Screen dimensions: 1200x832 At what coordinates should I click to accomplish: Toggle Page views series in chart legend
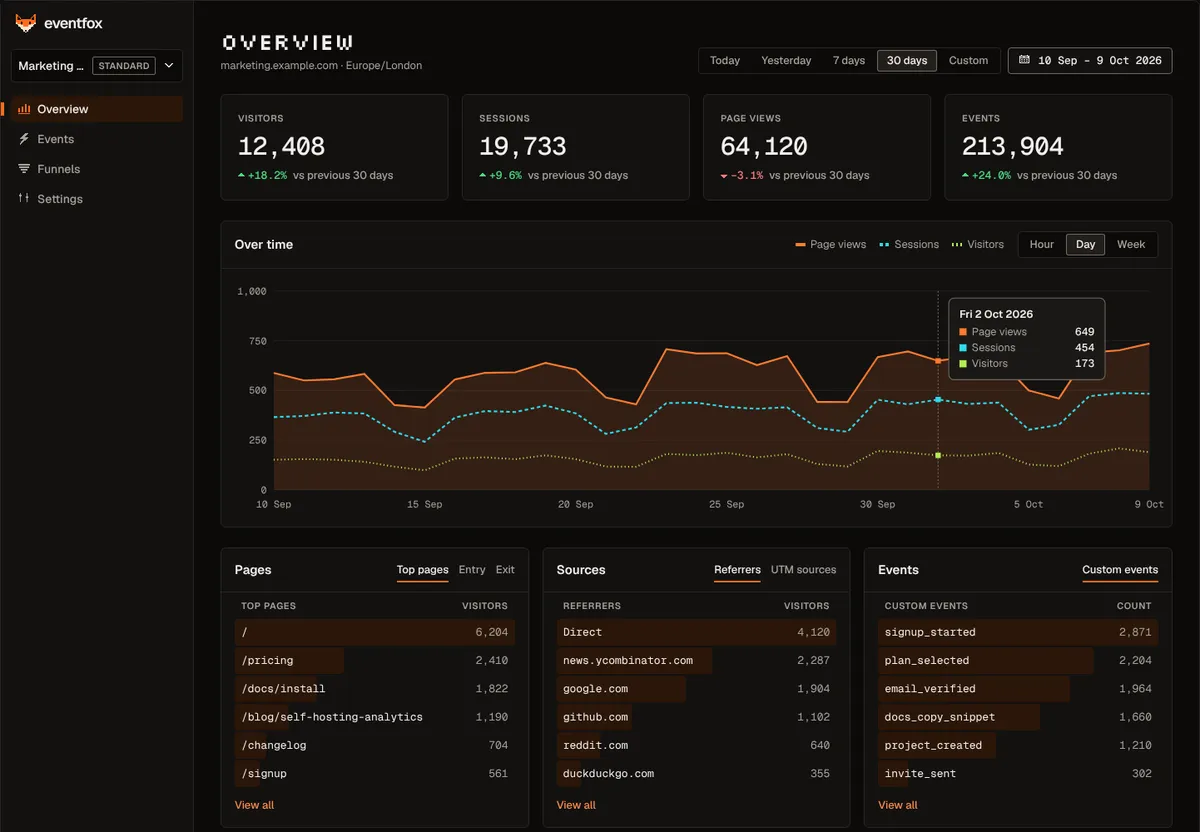tap(831, 244)
